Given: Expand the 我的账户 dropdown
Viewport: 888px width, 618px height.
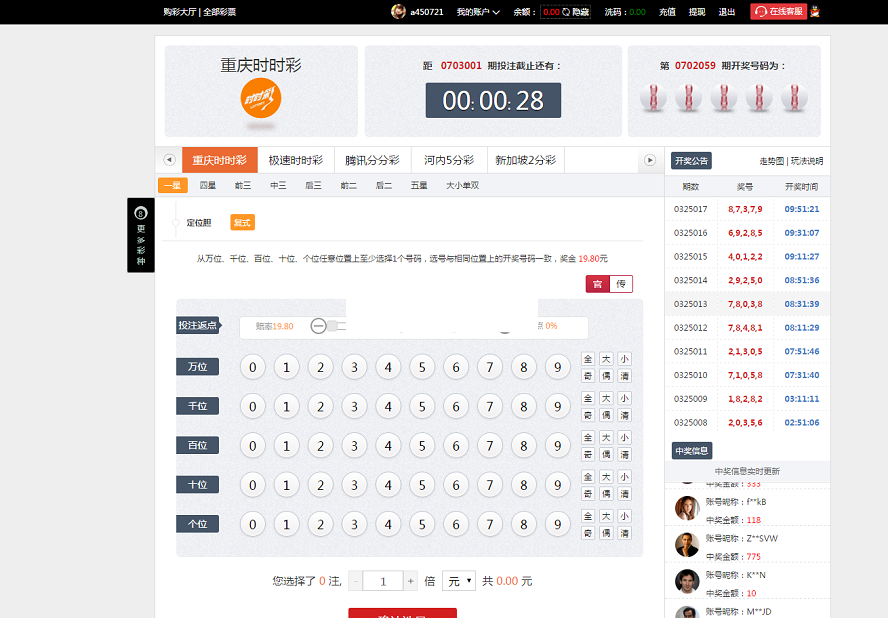Looking at the screenshot, I should click(480, 12).
